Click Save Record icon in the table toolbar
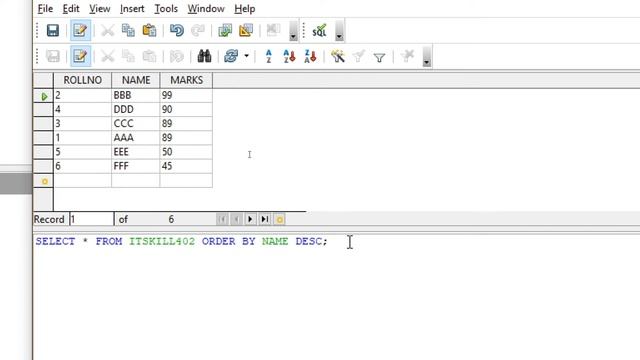640x360 pixels. point(53,56)
